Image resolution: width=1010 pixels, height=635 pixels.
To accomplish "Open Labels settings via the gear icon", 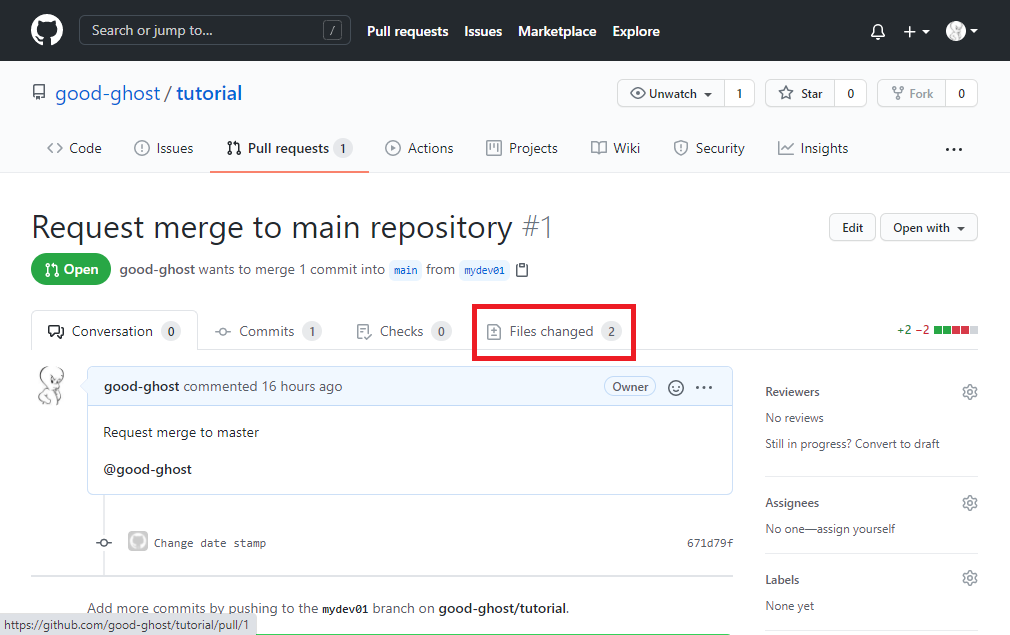I will (x=969, y=578).
